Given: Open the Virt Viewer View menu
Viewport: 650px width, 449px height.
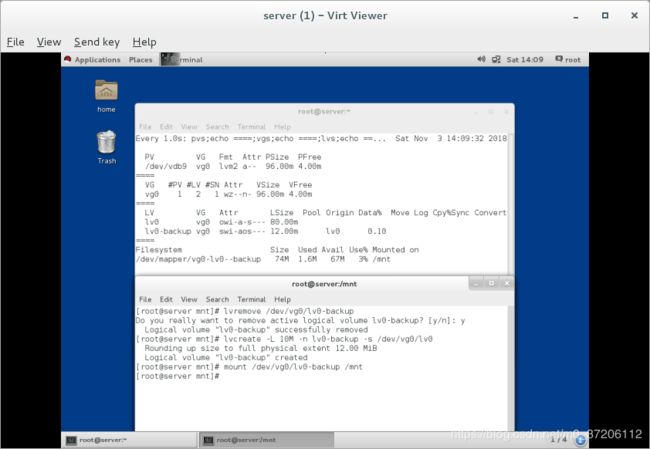Looking at the screenshot, I should [49, 42].
